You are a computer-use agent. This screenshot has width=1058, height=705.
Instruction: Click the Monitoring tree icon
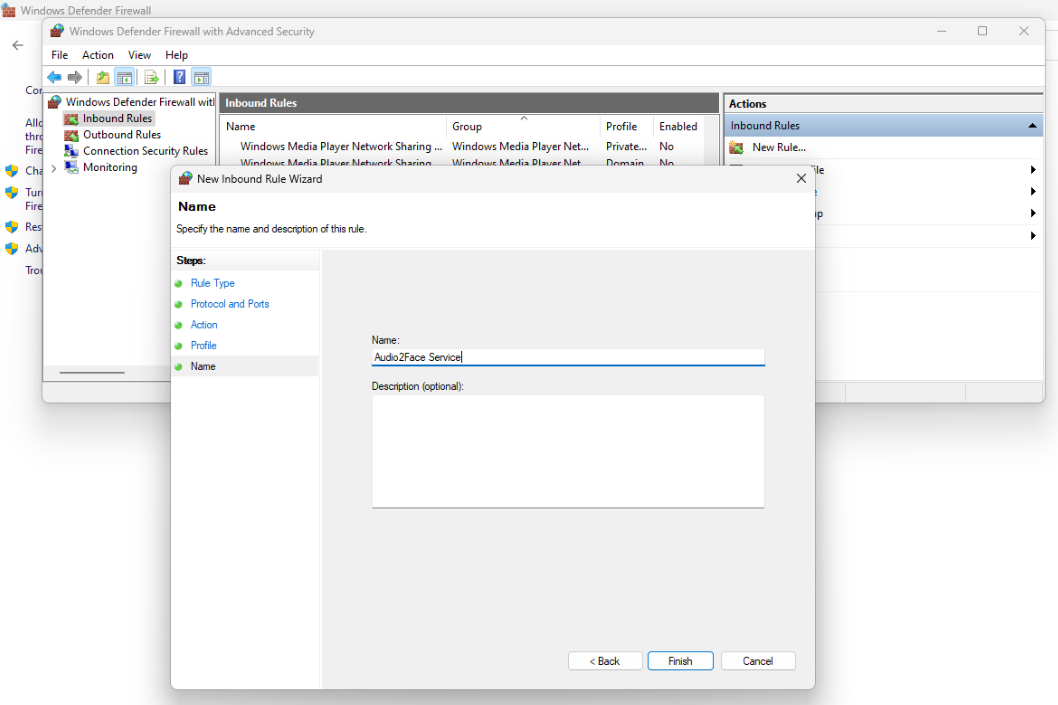pos(71,167)
